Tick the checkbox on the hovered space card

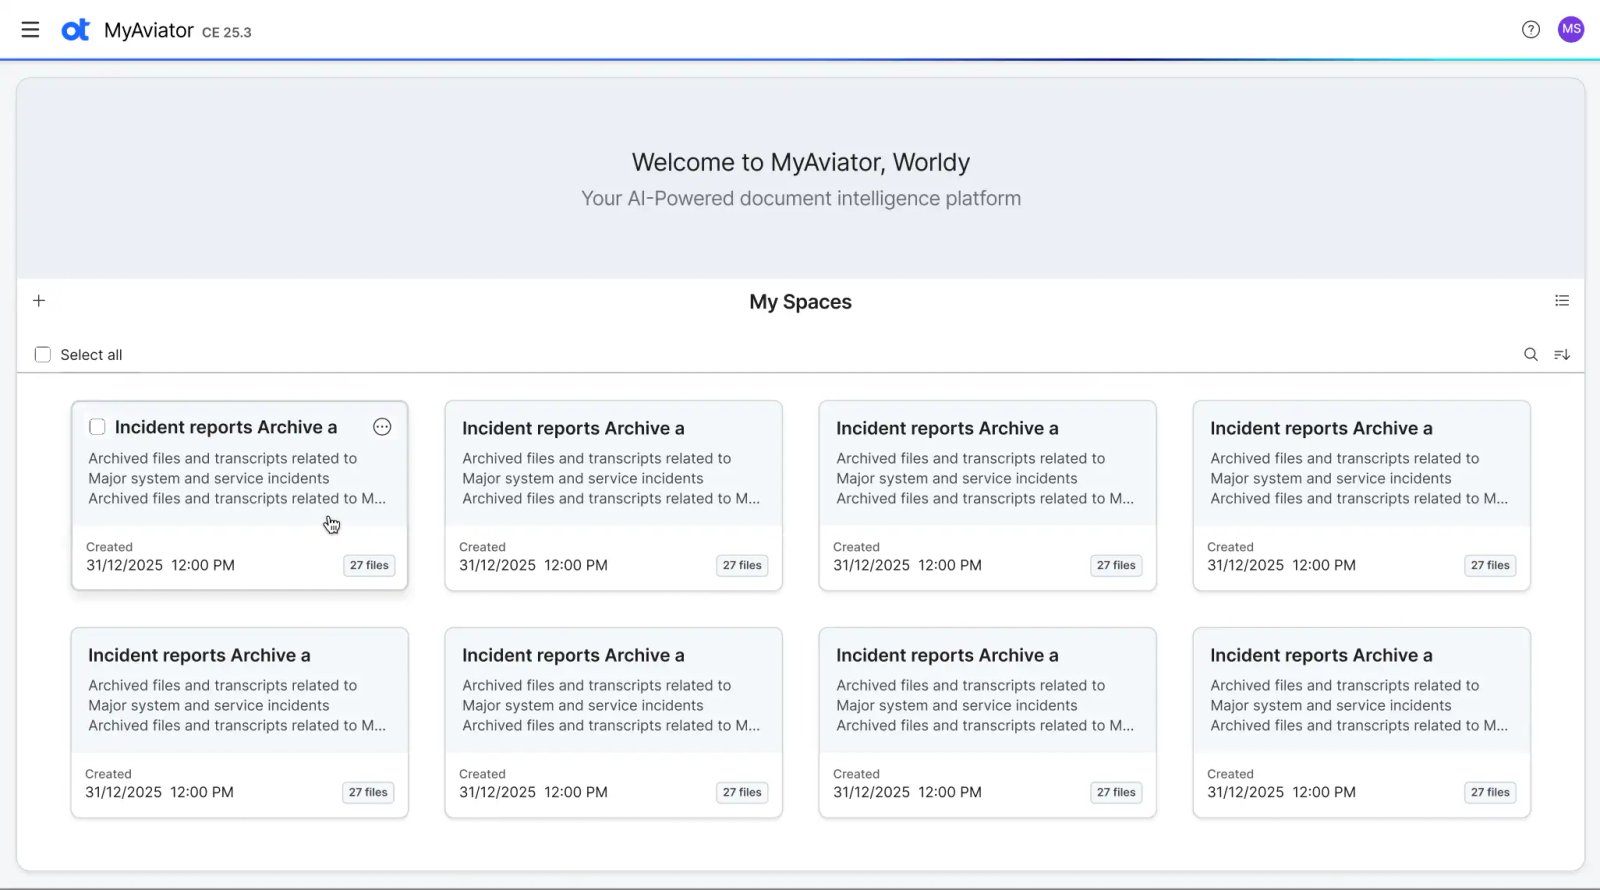coord(97,427)
